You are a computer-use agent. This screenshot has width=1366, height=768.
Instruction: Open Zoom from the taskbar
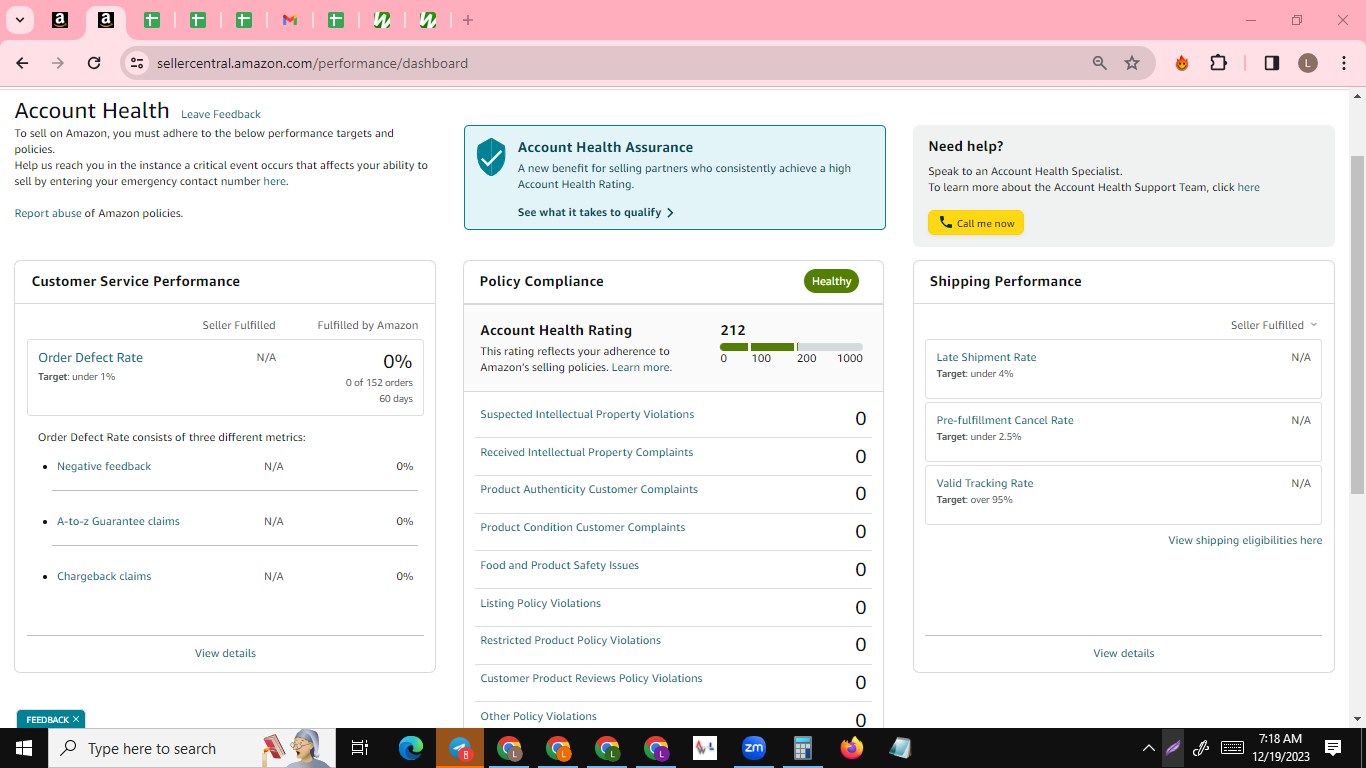pyautogui.click(x=753, y=748)
